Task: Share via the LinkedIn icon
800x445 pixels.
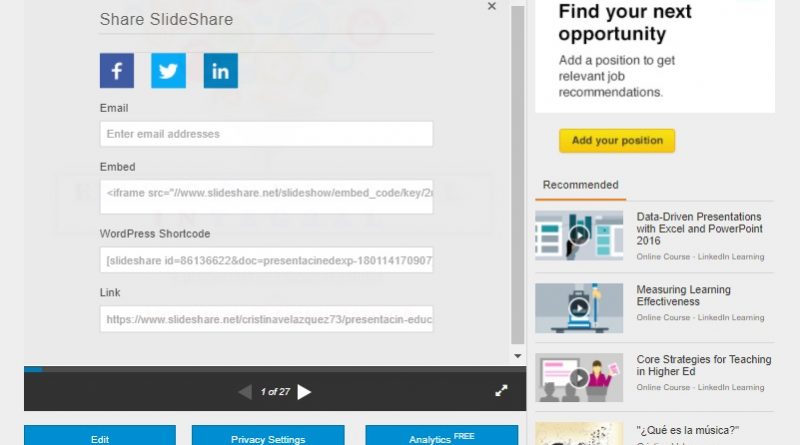Action: tap(220, 70)
